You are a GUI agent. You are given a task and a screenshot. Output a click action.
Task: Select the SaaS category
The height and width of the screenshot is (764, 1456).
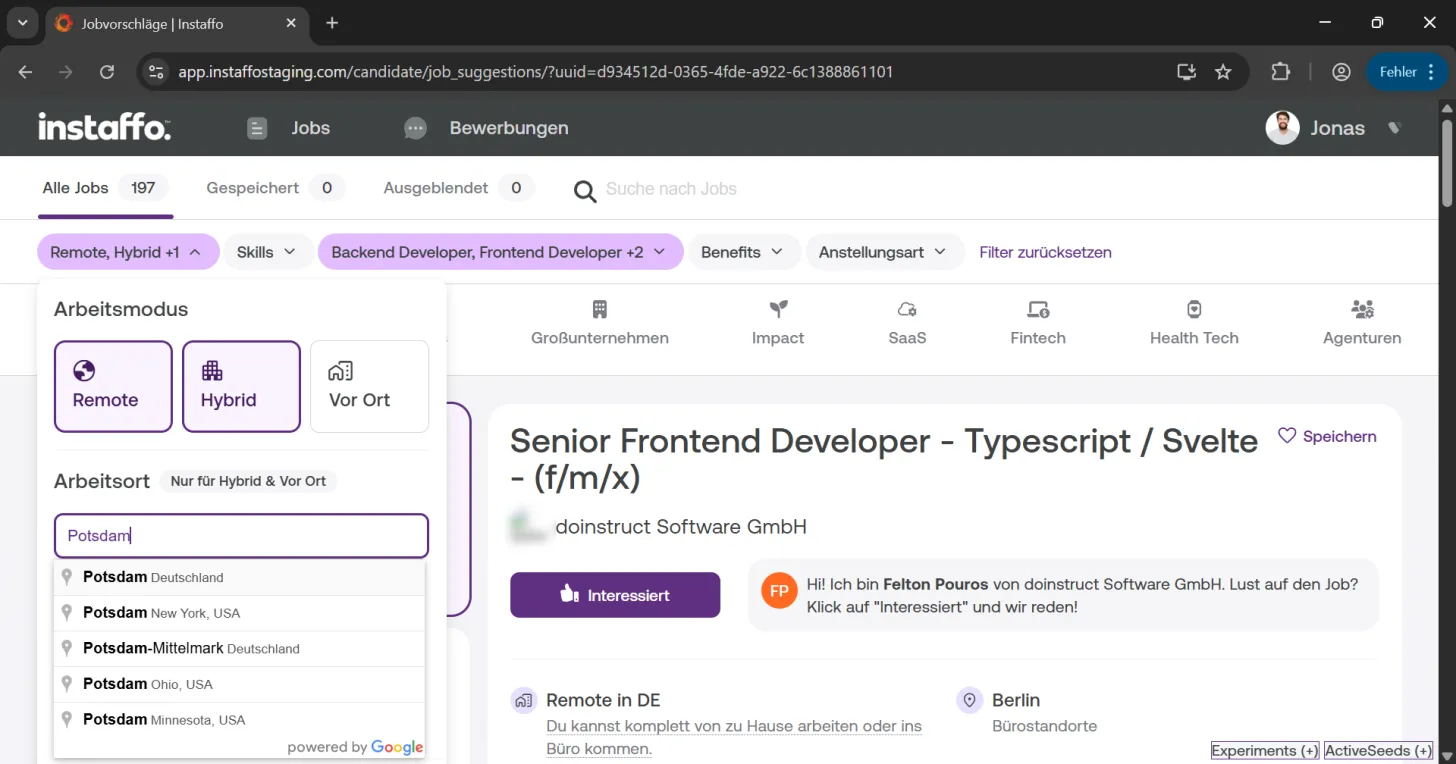(x=907, y=322)
